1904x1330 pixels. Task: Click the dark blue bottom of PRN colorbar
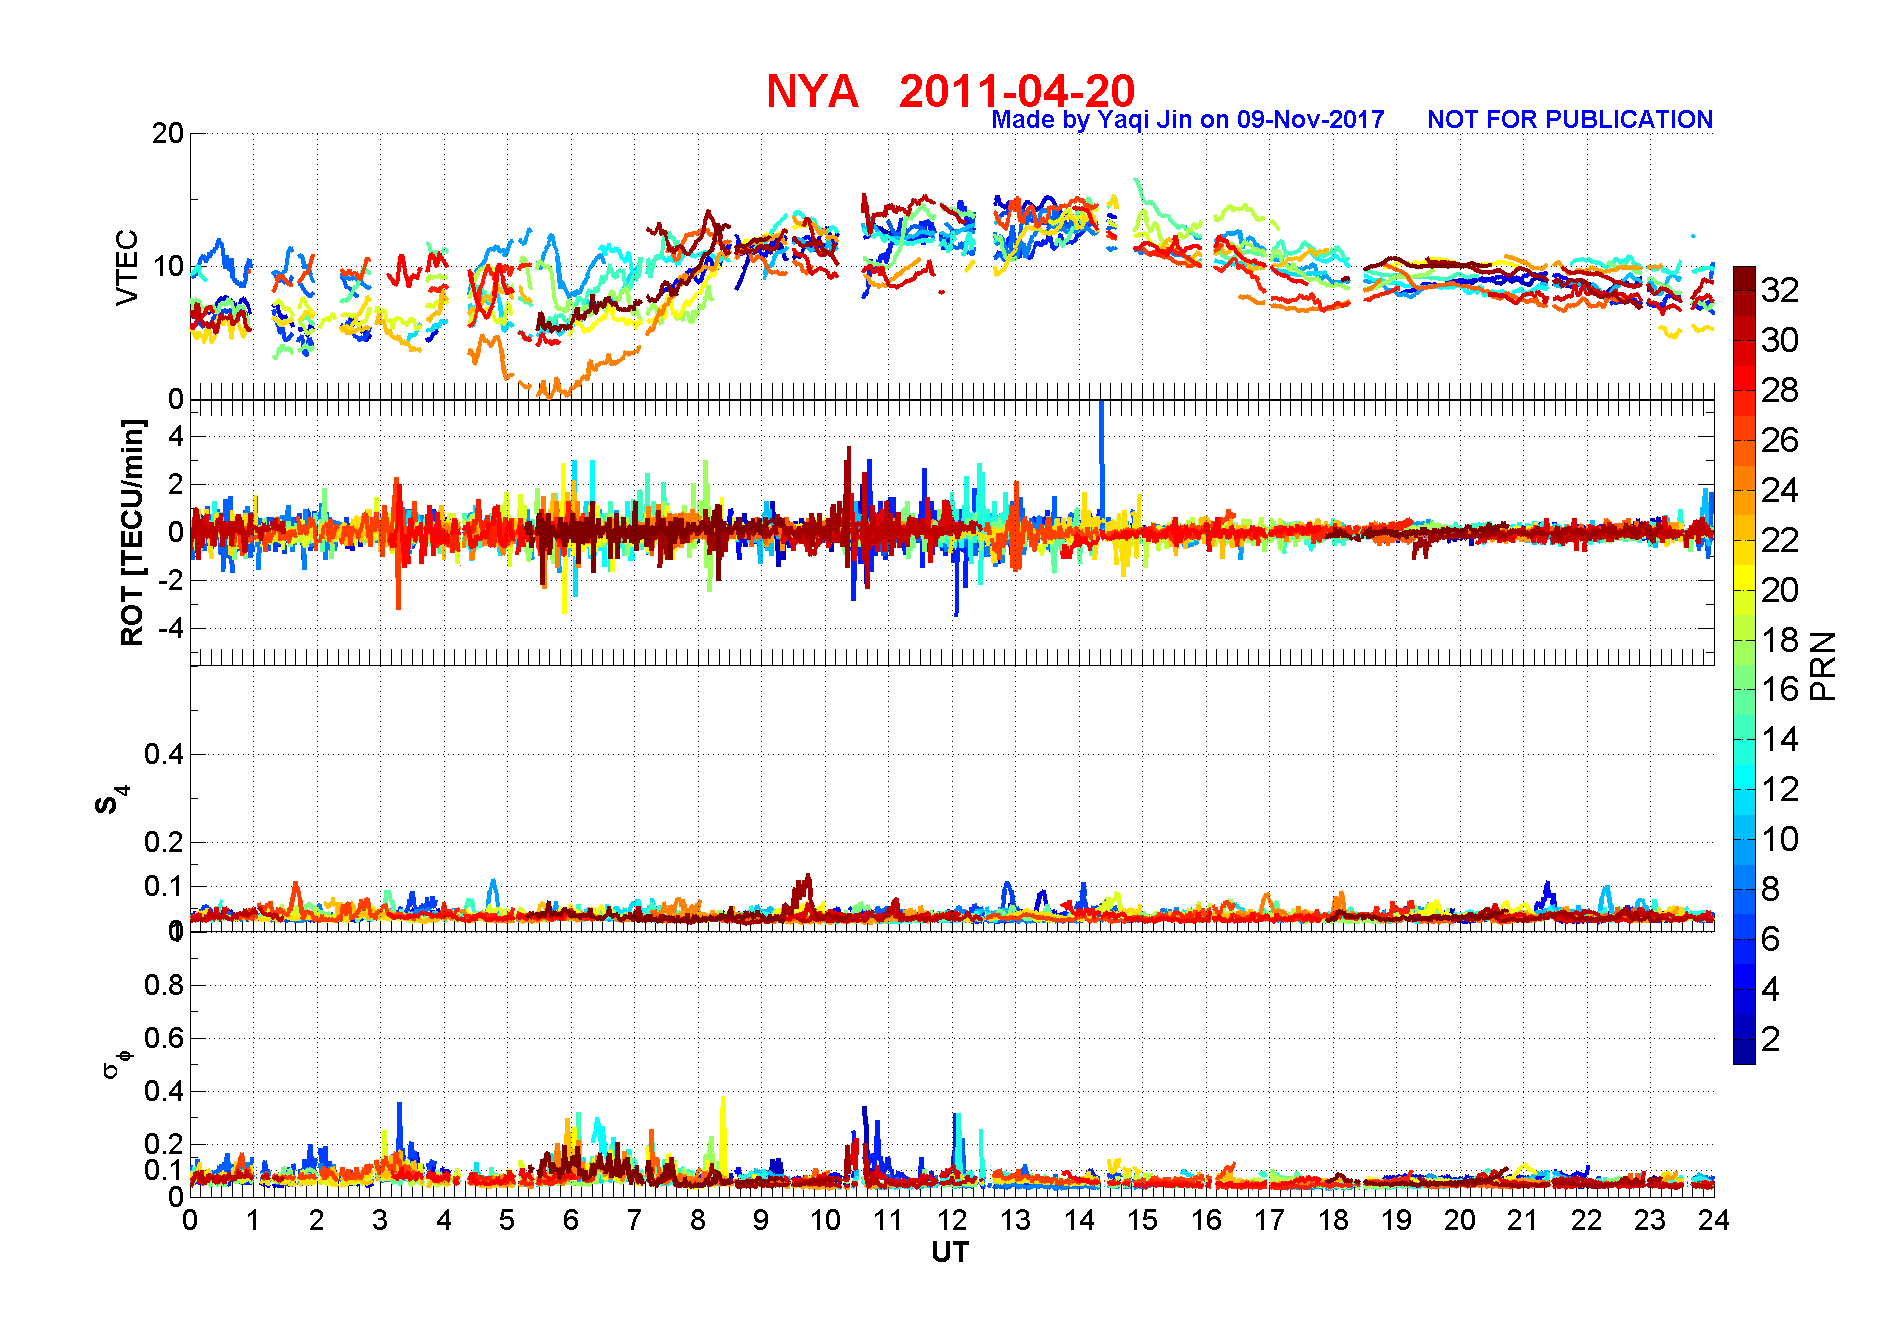(x=1744, y=1052)
